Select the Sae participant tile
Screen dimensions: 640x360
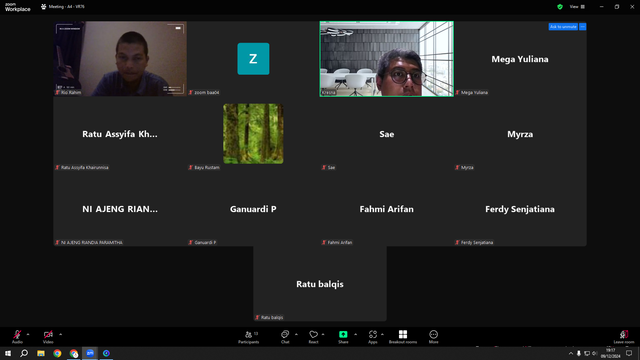point(387,134)
